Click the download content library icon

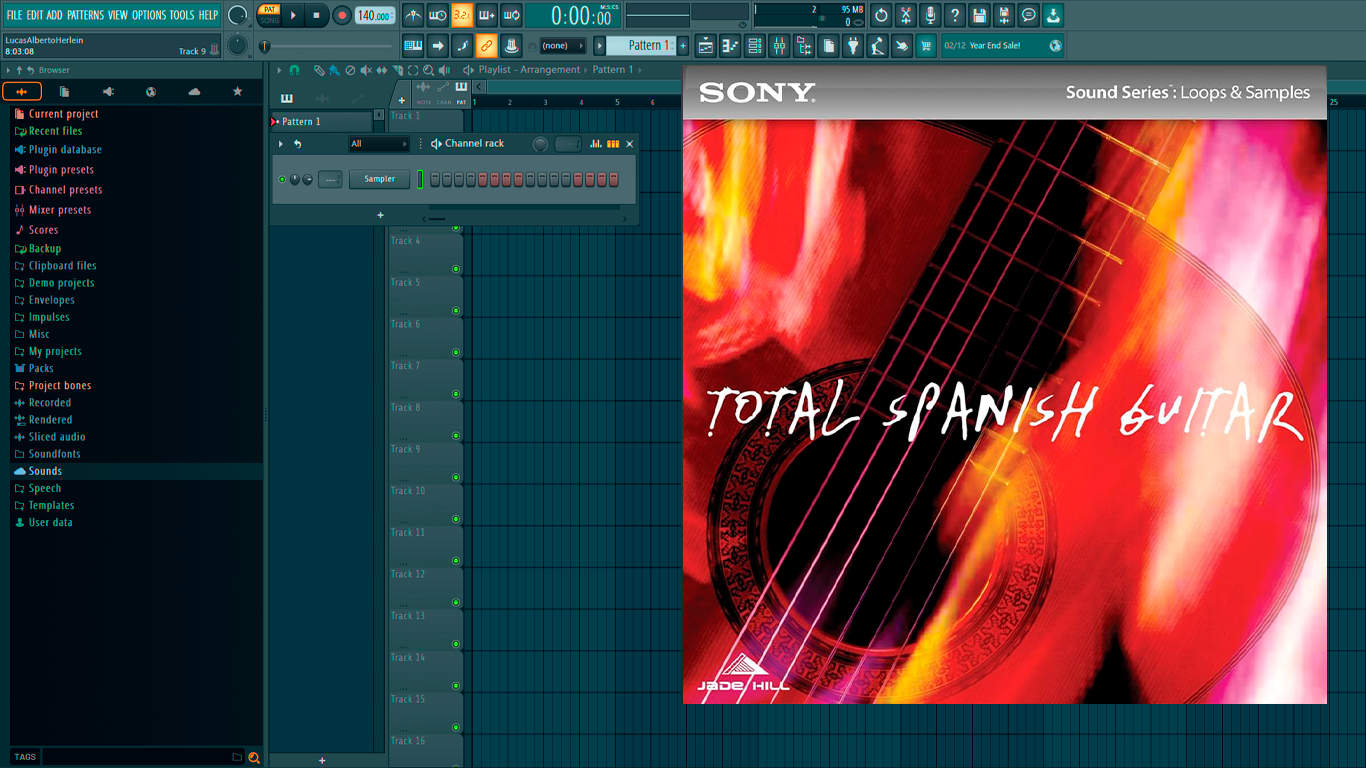(1053, 15)
